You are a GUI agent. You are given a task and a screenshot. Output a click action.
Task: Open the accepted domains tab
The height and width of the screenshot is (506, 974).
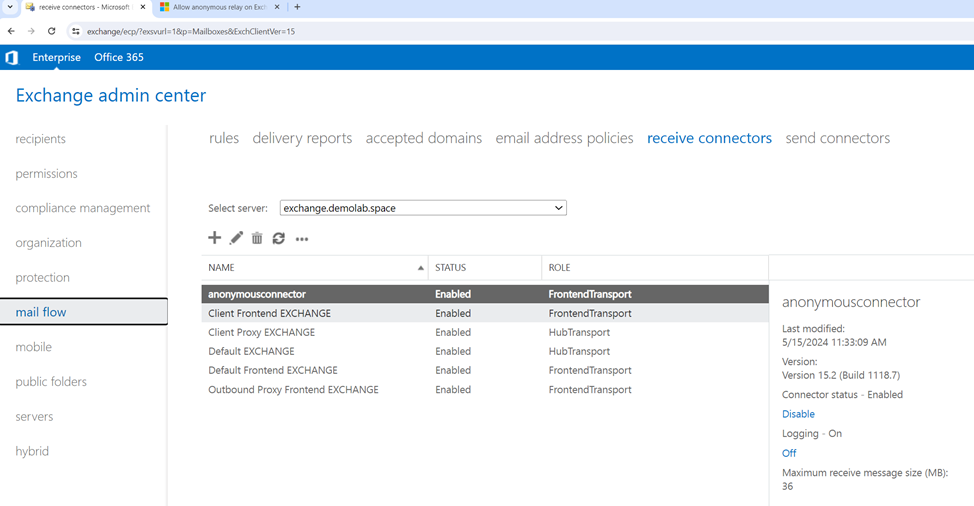pos(423,138)
